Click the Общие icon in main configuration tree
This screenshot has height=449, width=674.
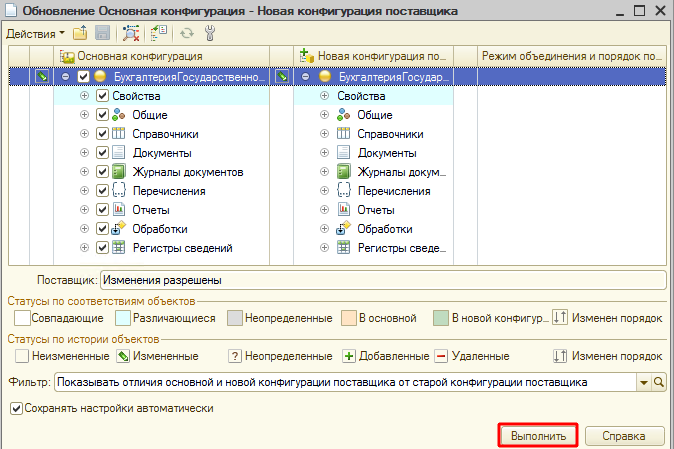[118, 115]
